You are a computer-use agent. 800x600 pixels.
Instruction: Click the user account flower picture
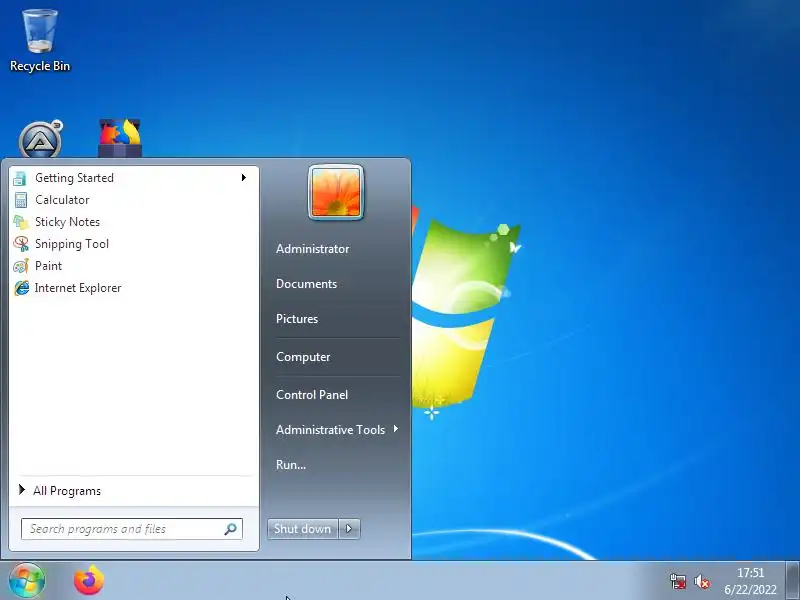pos(336,192)
